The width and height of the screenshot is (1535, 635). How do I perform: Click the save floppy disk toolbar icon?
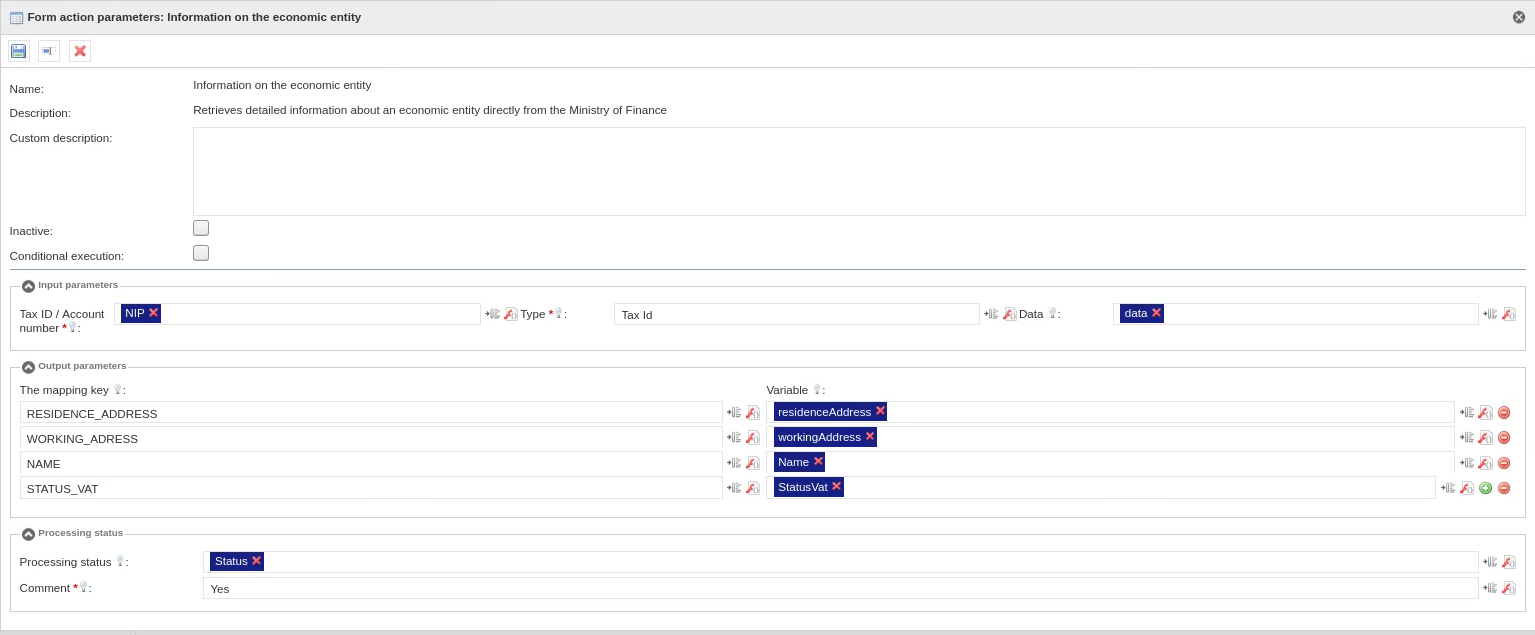pos(18,51)
